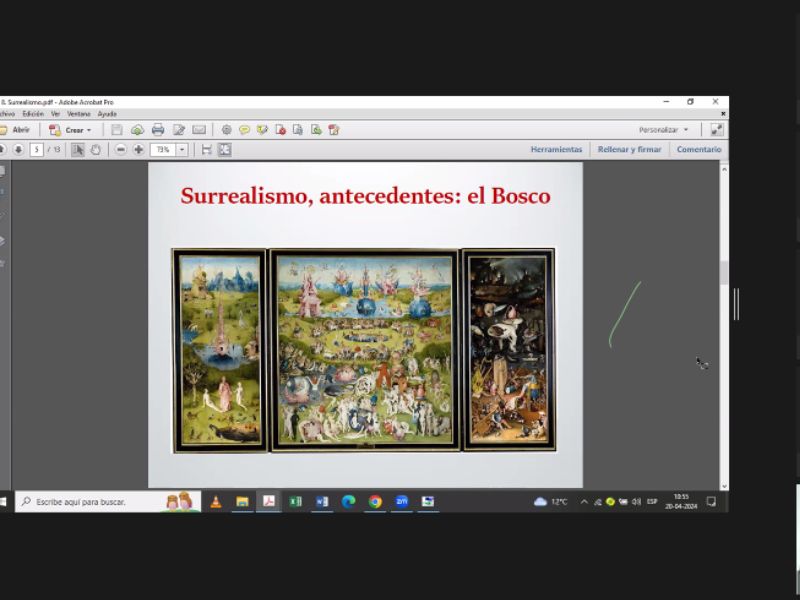This screenshot has height=600, width=800.
Task: Click scrollbar down arrow in document pane
Action: [x=724, y=485]
